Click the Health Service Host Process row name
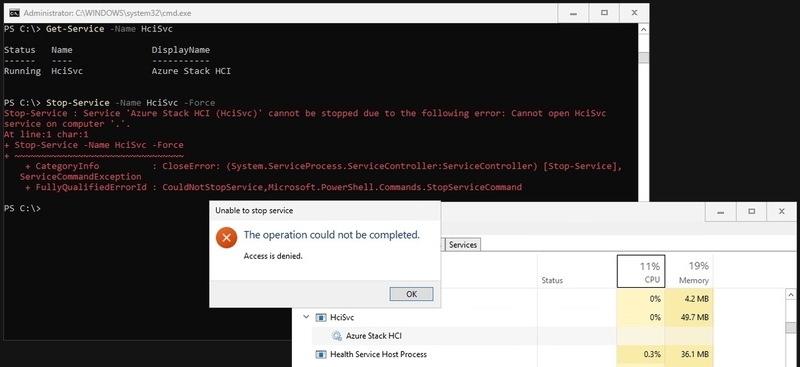 coord(379,354)
